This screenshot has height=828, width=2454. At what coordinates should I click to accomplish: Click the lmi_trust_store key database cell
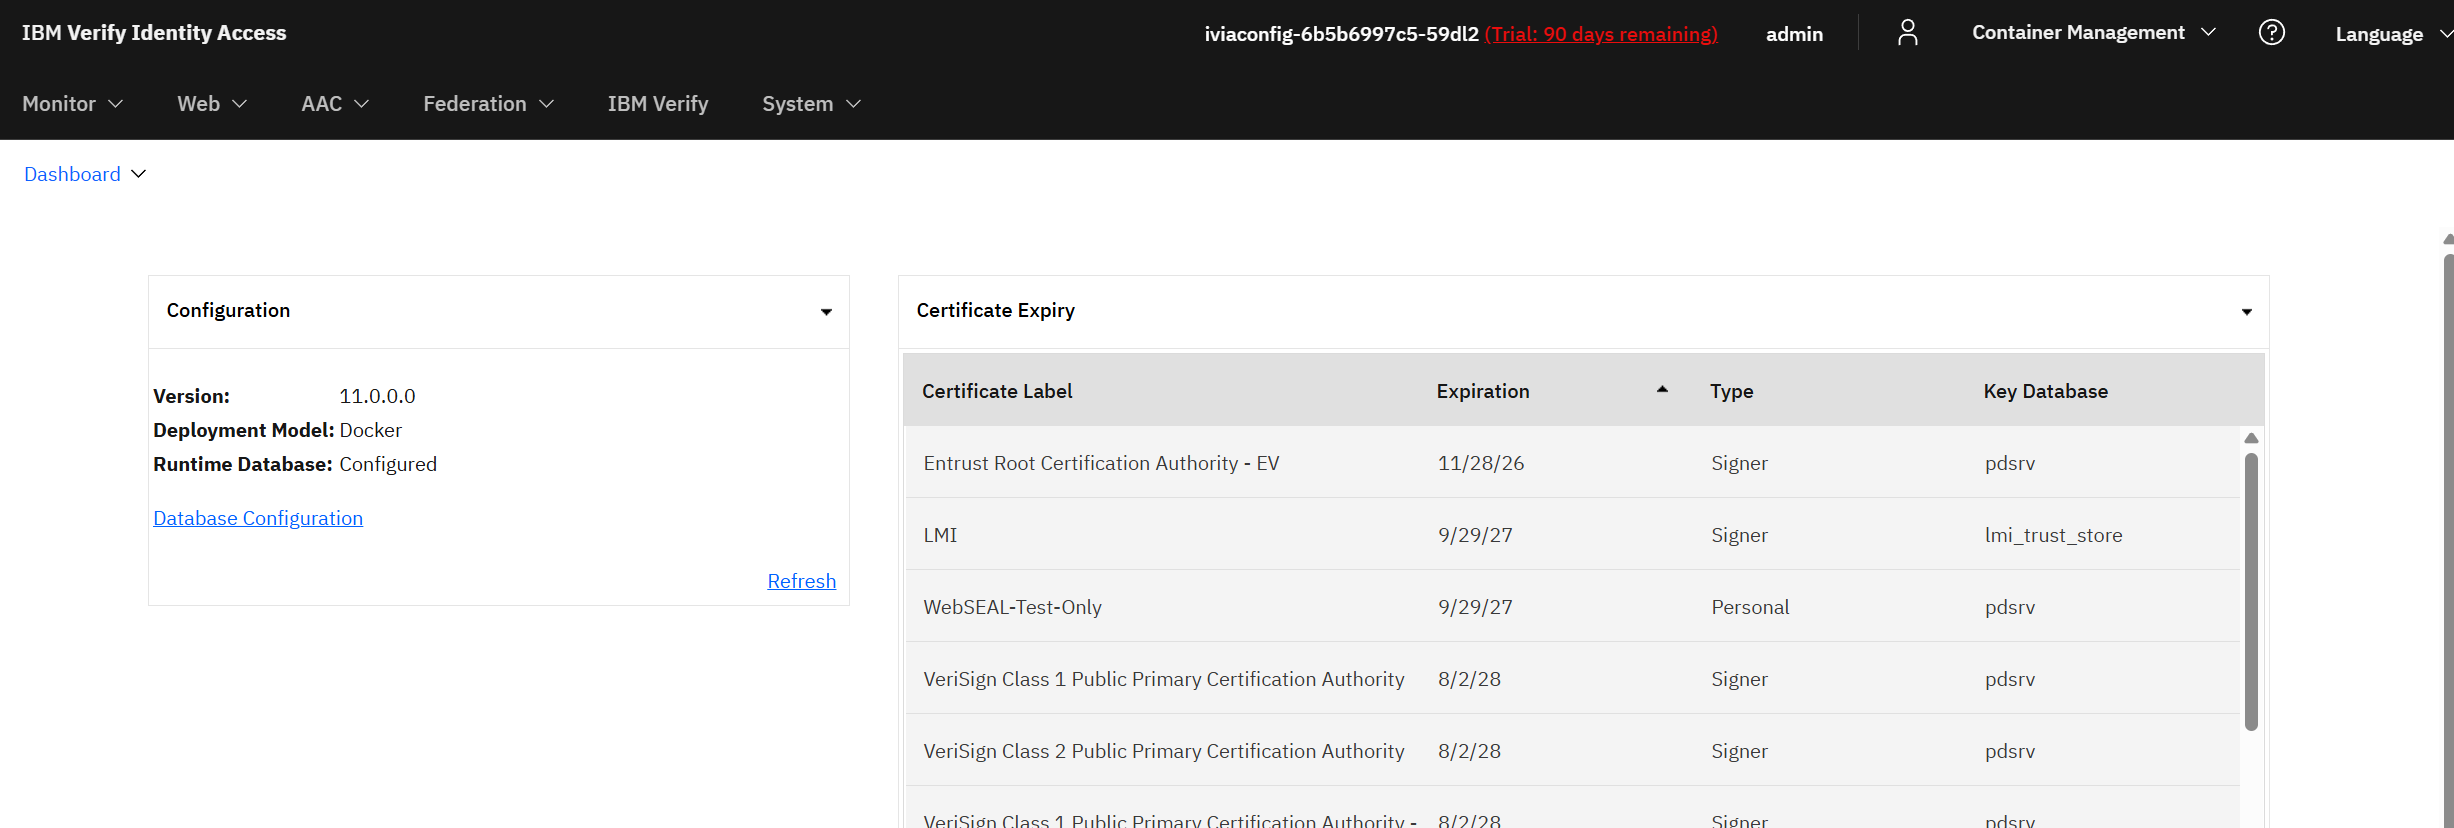click(2053, 535)
